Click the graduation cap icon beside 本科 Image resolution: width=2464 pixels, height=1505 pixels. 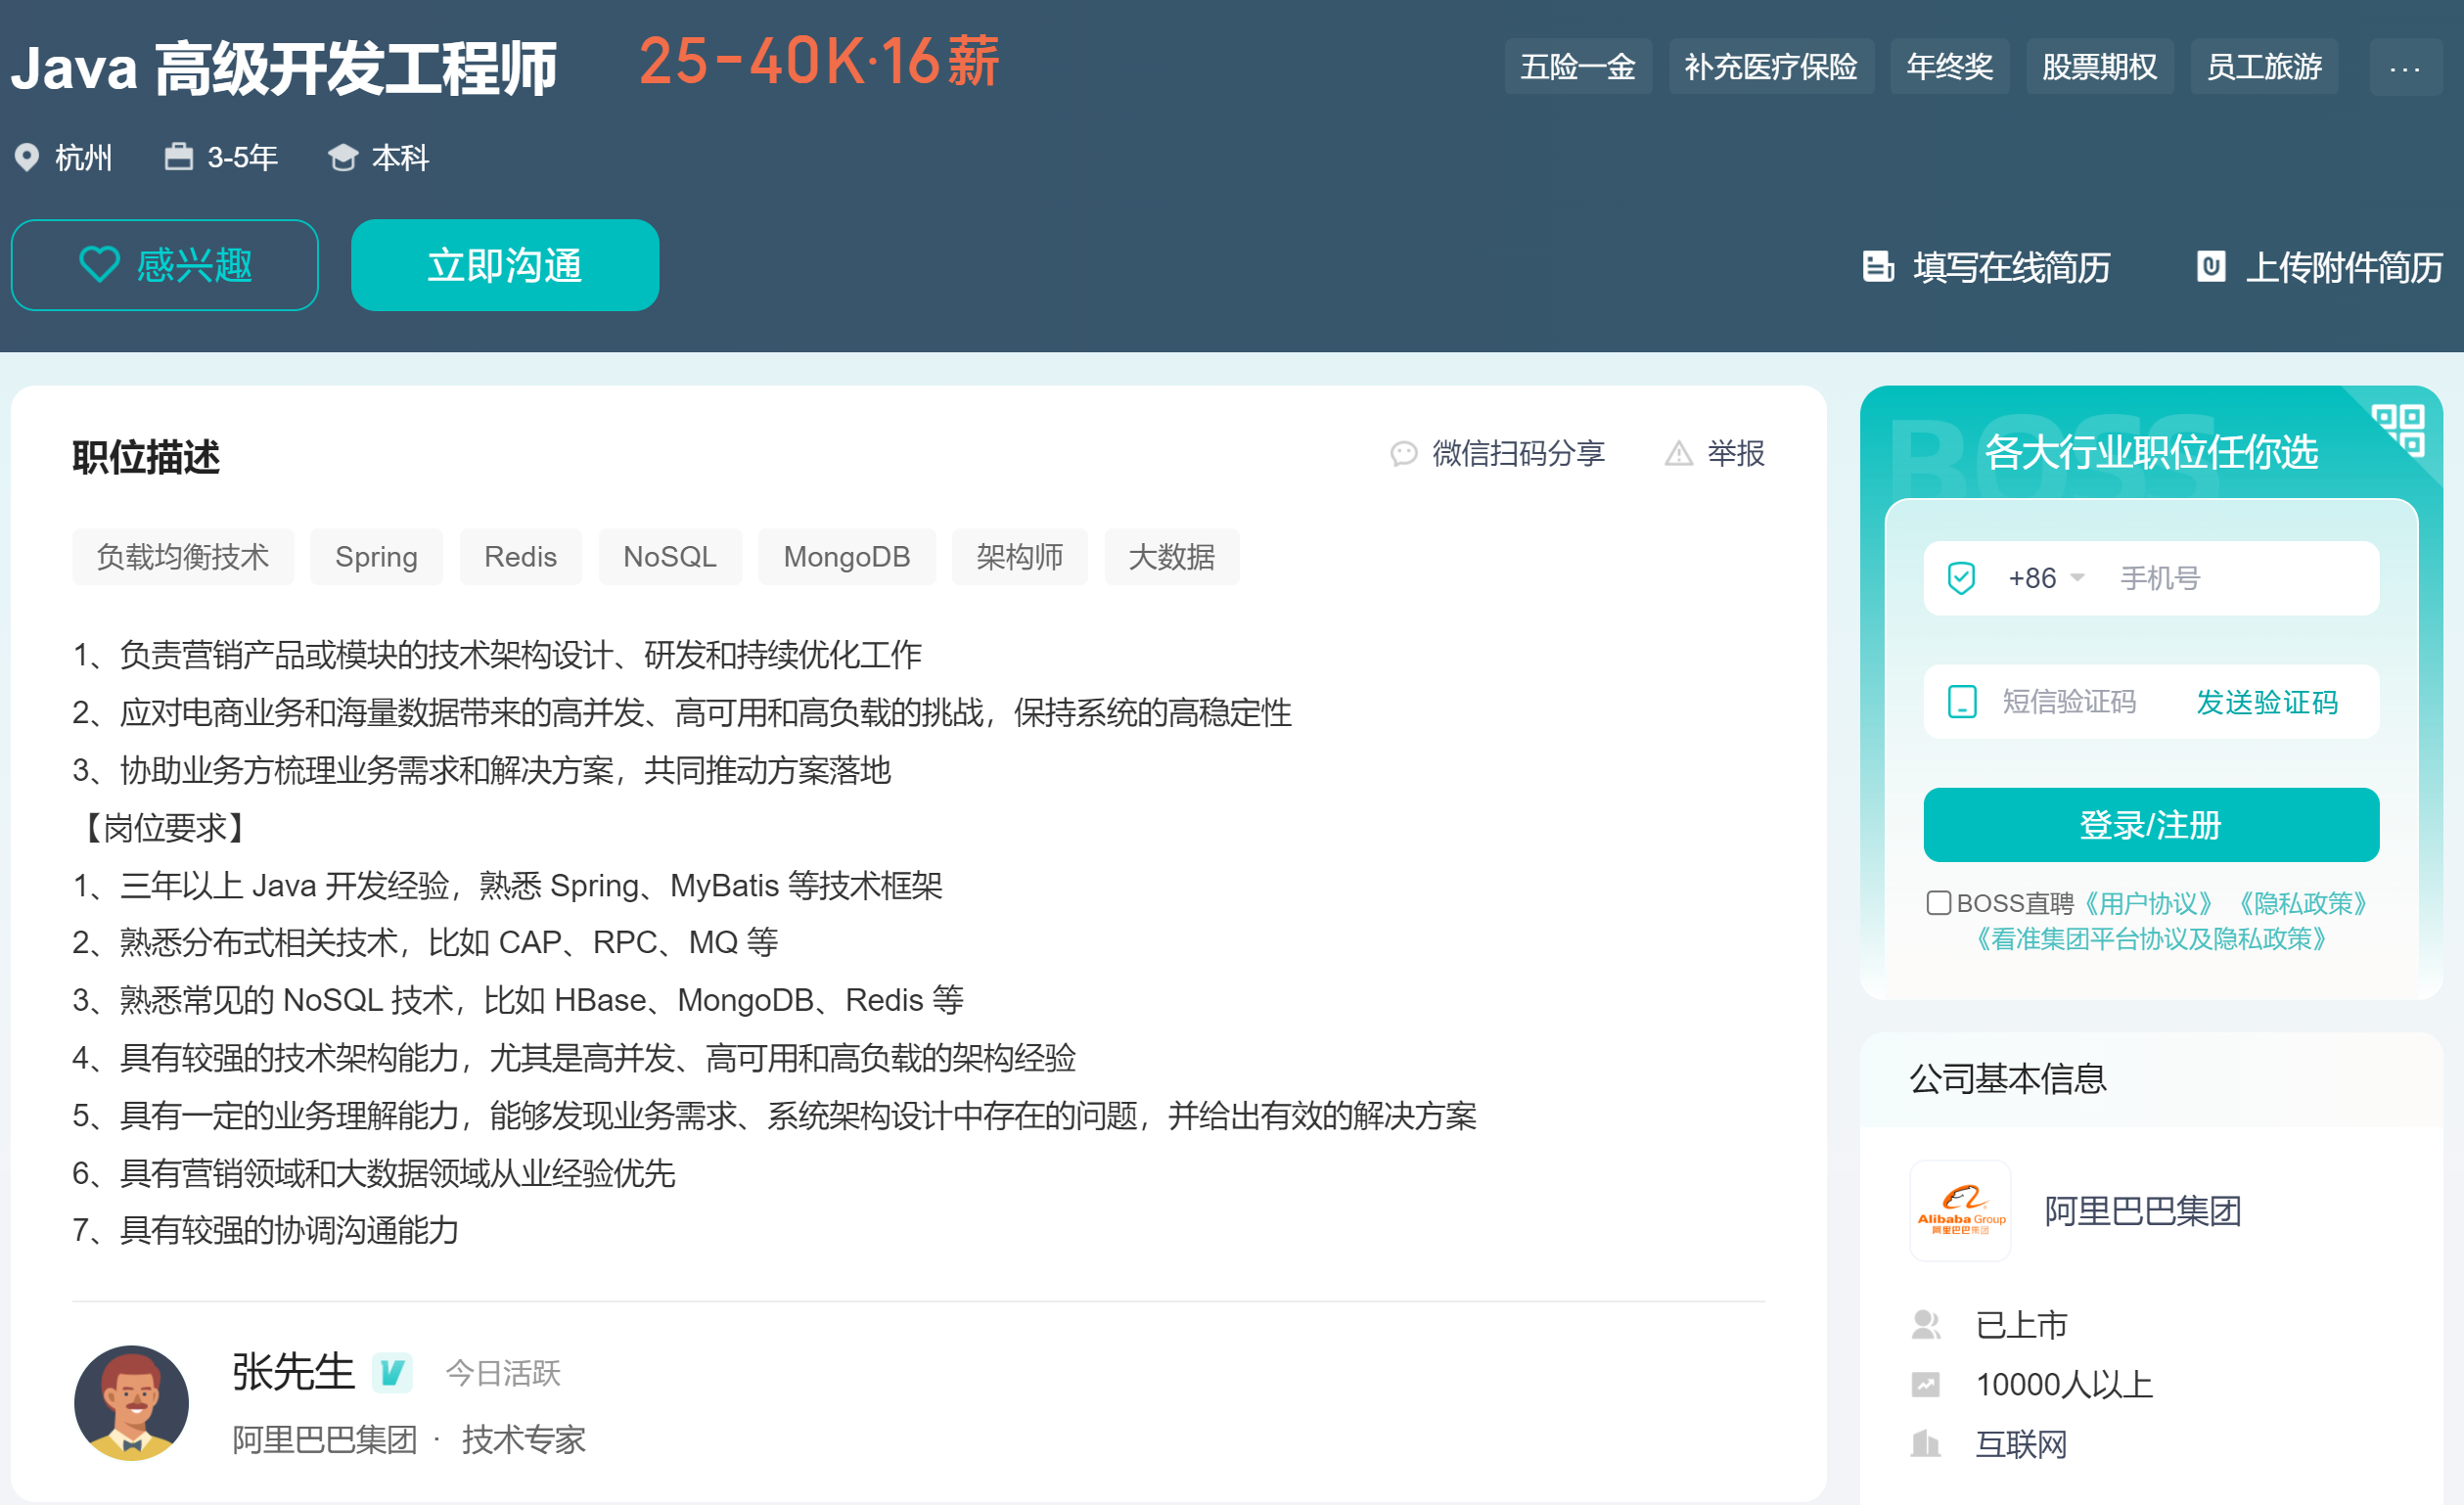coord(343,157)
